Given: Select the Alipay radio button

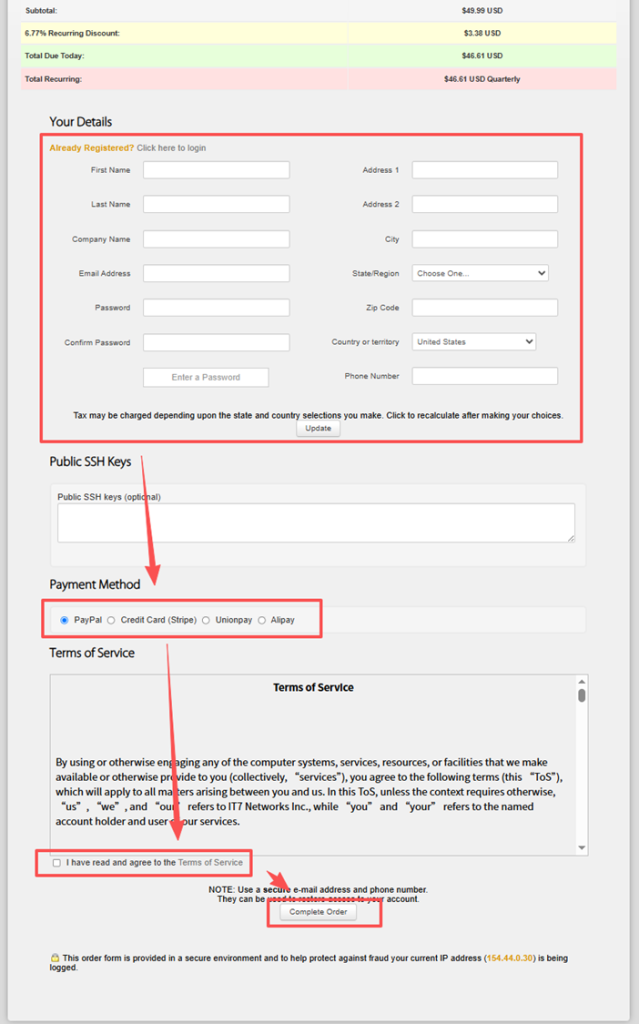Looking at the screenshot, I should coord(262,620).
